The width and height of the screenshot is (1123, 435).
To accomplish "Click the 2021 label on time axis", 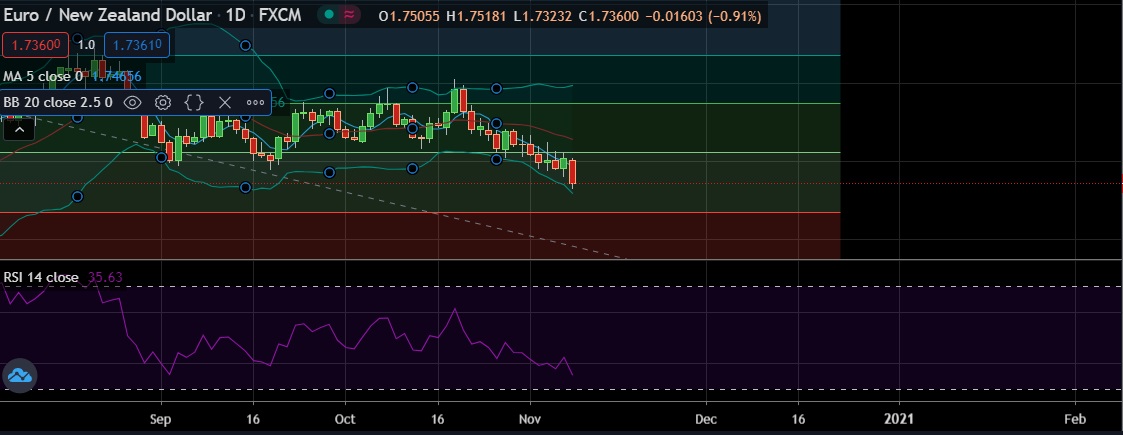I will [x=898, y=419].
